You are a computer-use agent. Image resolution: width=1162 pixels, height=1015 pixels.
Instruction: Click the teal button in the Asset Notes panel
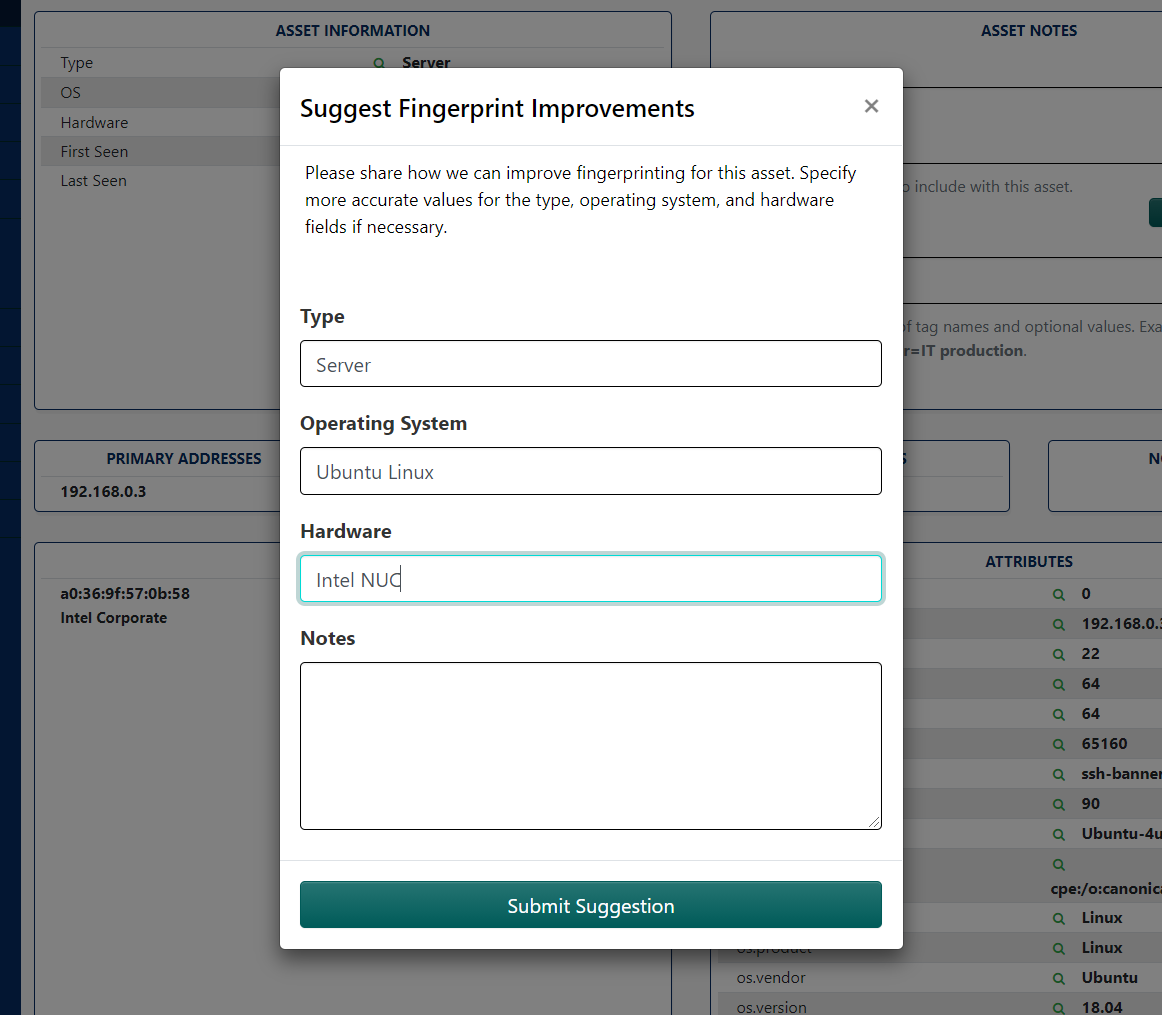point(1157,212)
